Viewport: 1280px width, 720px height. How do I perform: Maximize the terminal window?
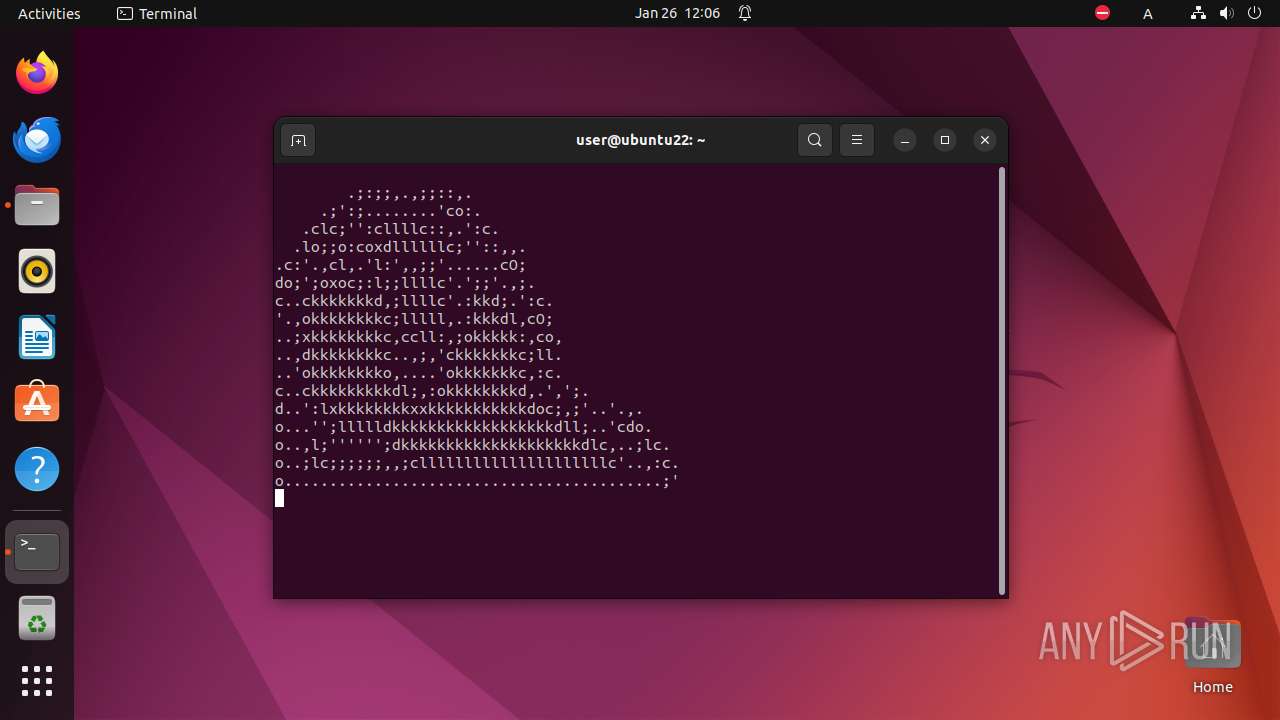(x=945, y=140)
